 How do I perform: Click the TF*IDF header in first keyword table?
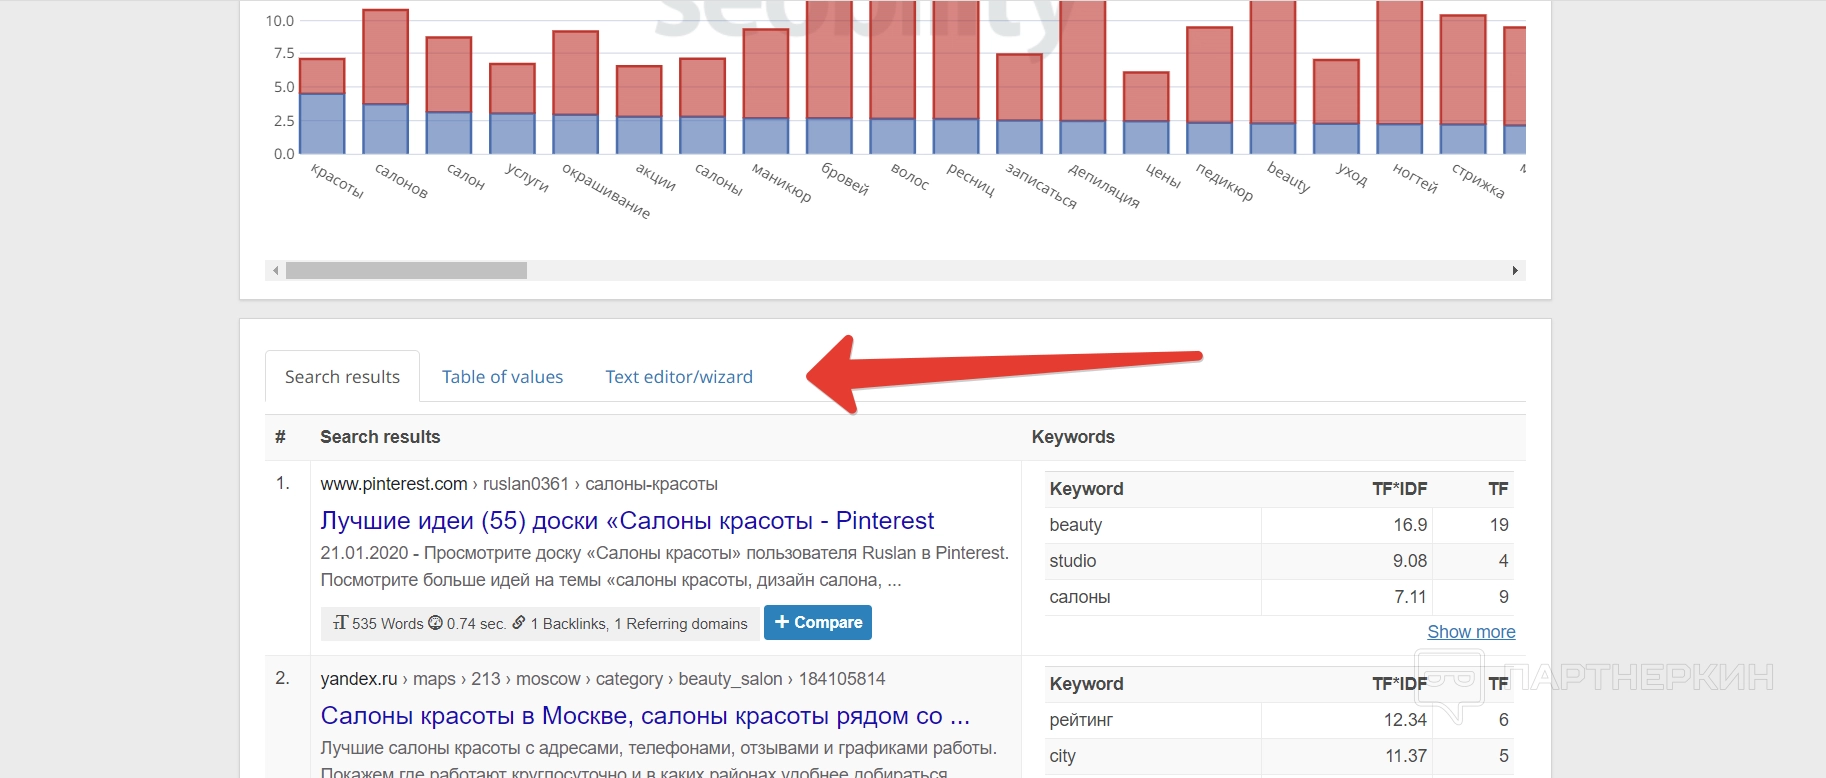[1399, 489]
